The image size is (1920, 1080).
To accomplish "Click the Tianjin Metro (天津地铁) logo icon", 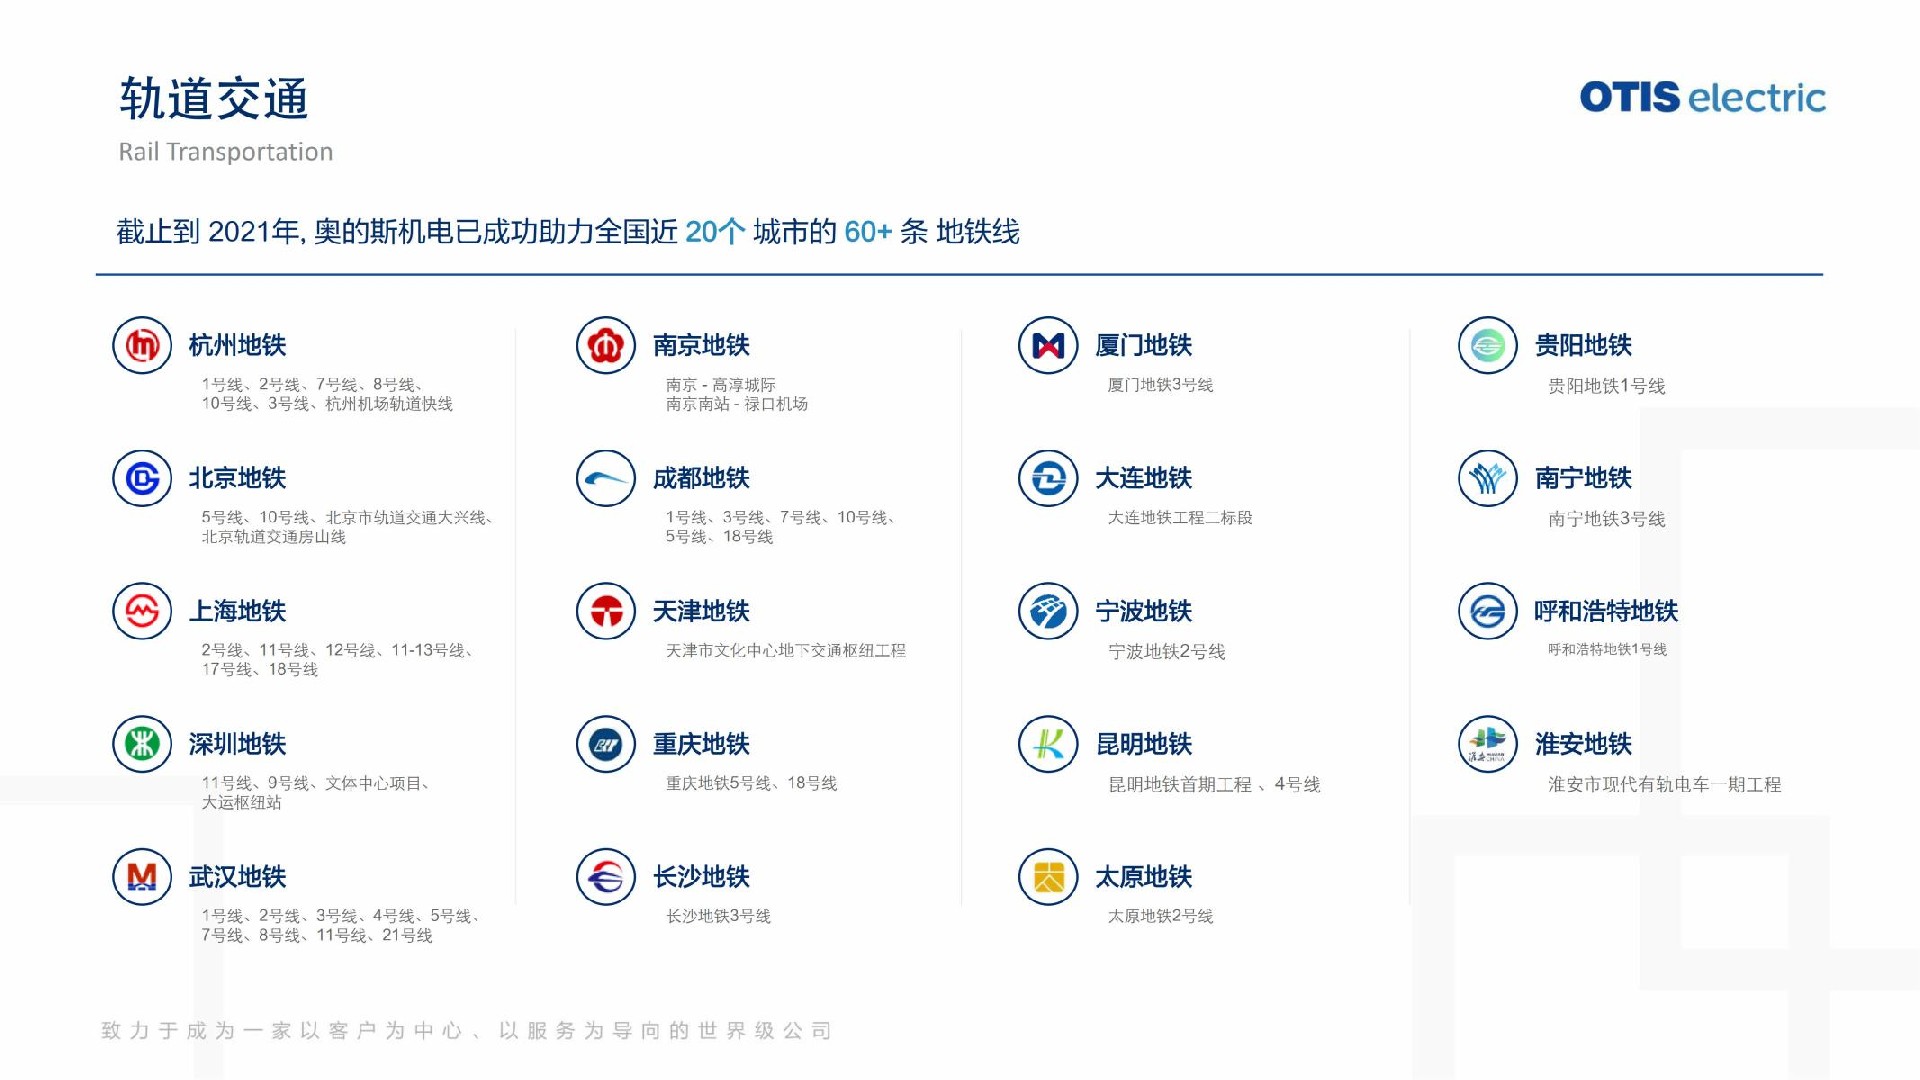I will [x=606, y=611].
